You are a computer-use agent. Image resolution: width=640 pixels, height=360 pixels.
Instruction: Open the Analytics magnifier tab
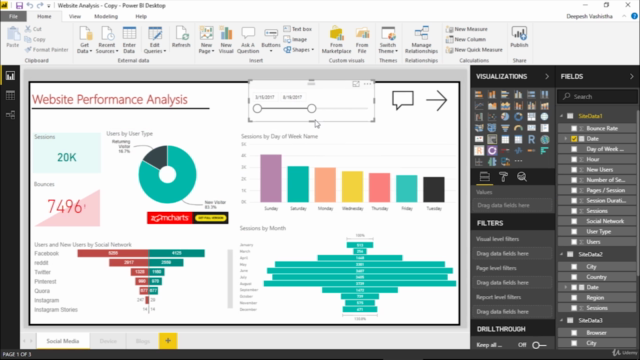(x=522, y=177)
